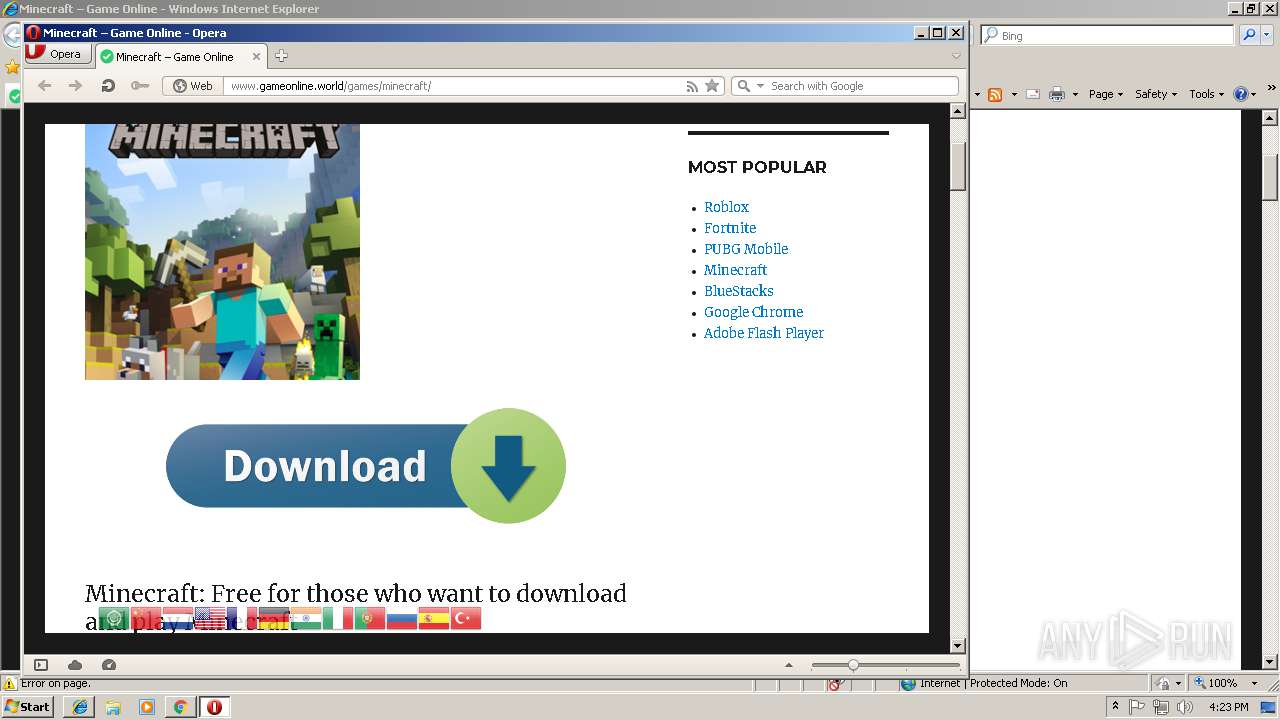This screenshot has width=1280, height=720.
Task: Open Opera view options arrow beside zoom slider
Action: [789, 665]
